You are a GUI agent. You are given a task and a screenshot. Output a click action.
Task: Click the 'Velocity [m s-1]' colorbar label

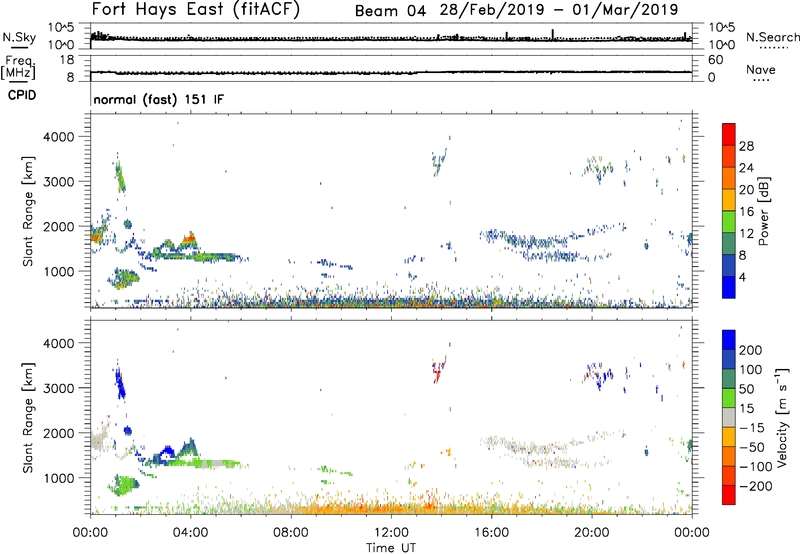coord(782,417)
